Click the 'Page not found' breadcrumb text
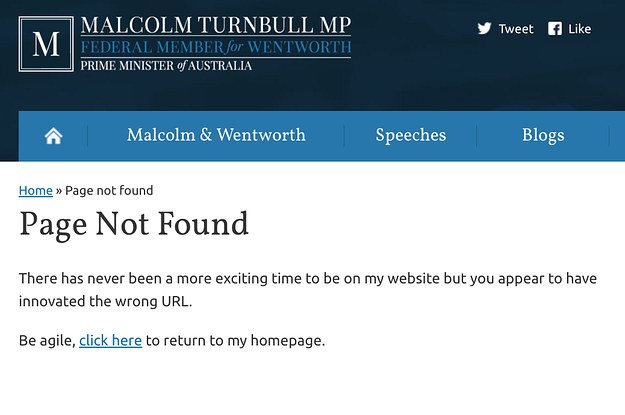Image resolution: width=625 pixels, height=415 pixels. click(109, 191)
